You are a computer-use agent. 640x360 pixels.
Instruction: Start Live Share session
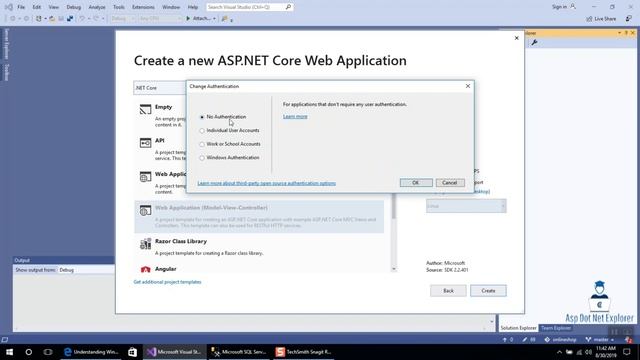601,19
